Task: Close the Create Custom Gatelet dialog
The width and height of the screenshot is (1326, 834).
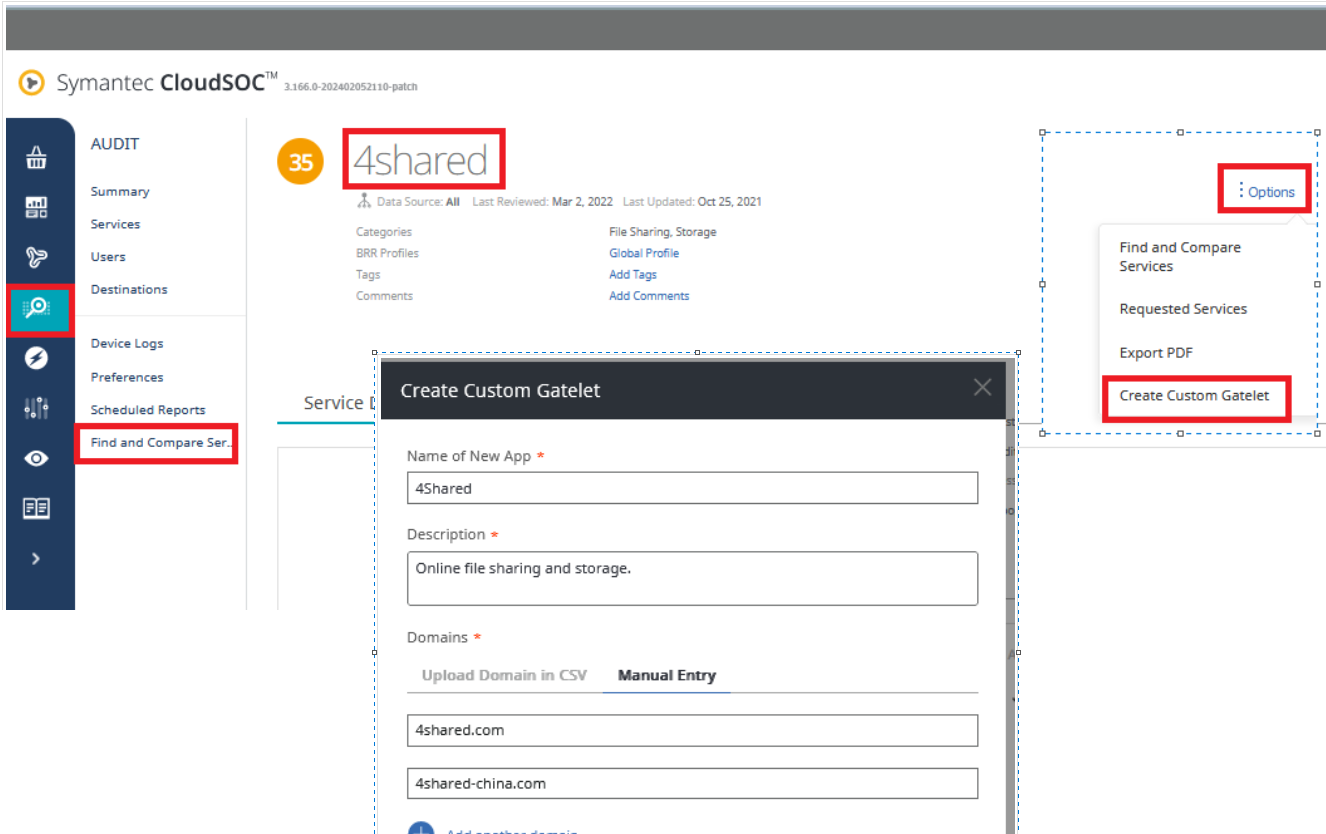Action: point(982,388)
